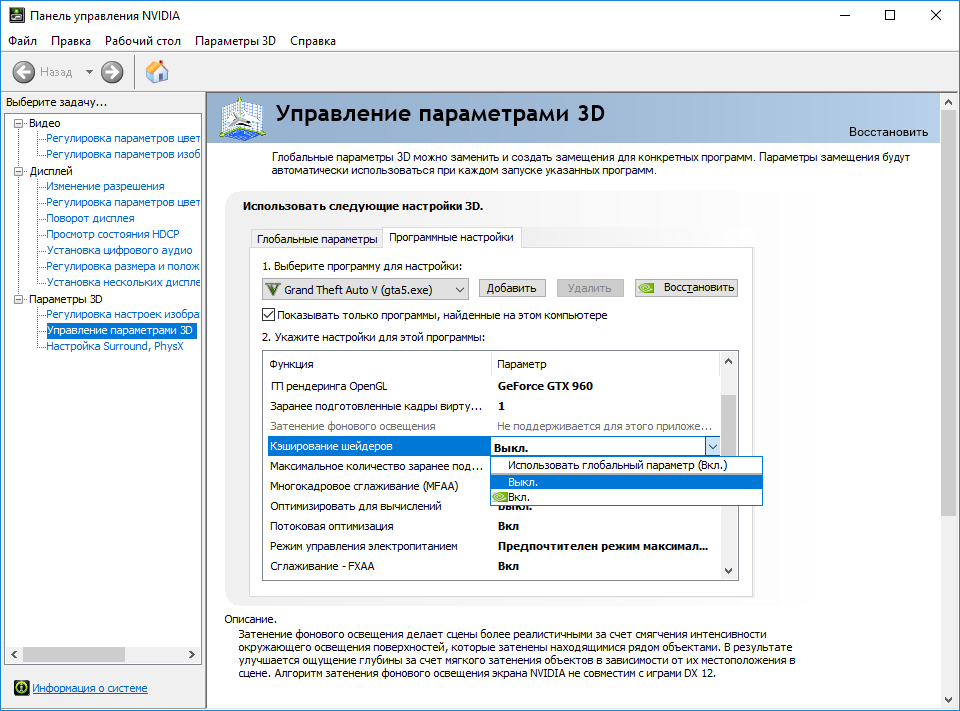Click the Forward arrow icon
This screenshot has width=960, height=711.
tap(112, 72)
